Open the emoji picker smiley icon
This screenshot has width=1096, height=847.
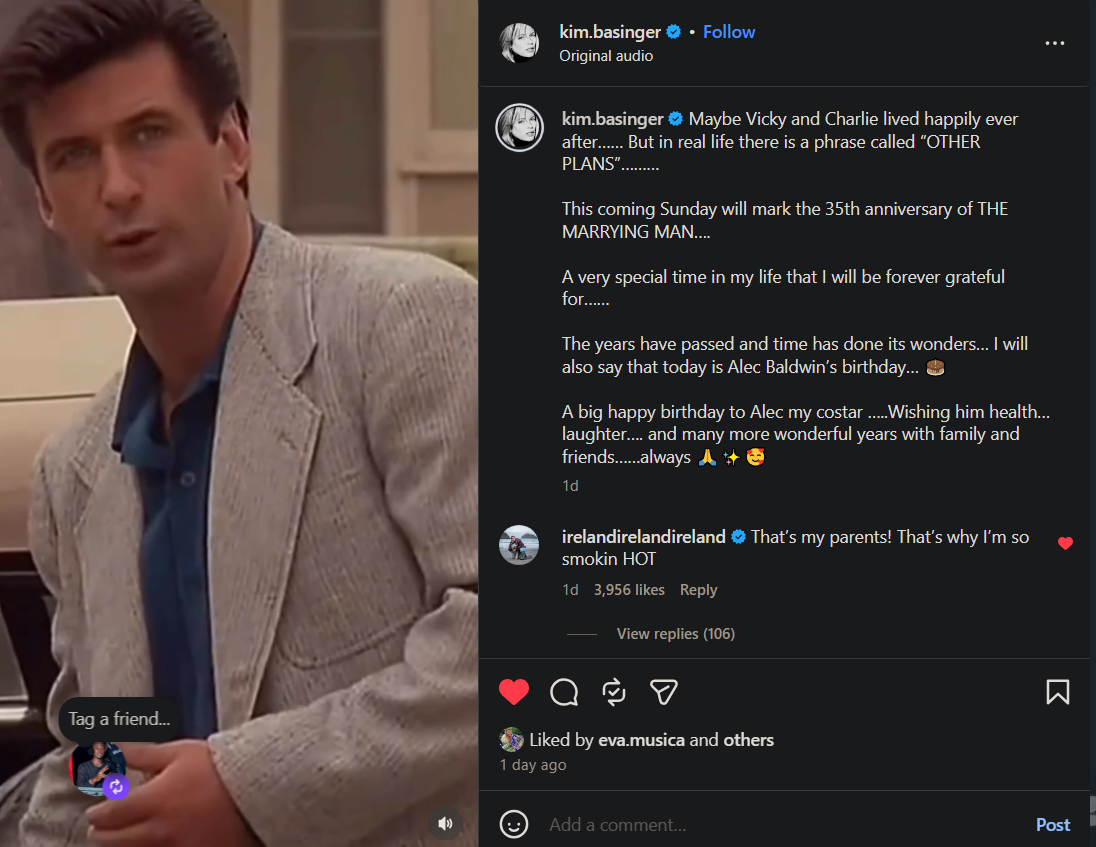[x=514, y=824]
